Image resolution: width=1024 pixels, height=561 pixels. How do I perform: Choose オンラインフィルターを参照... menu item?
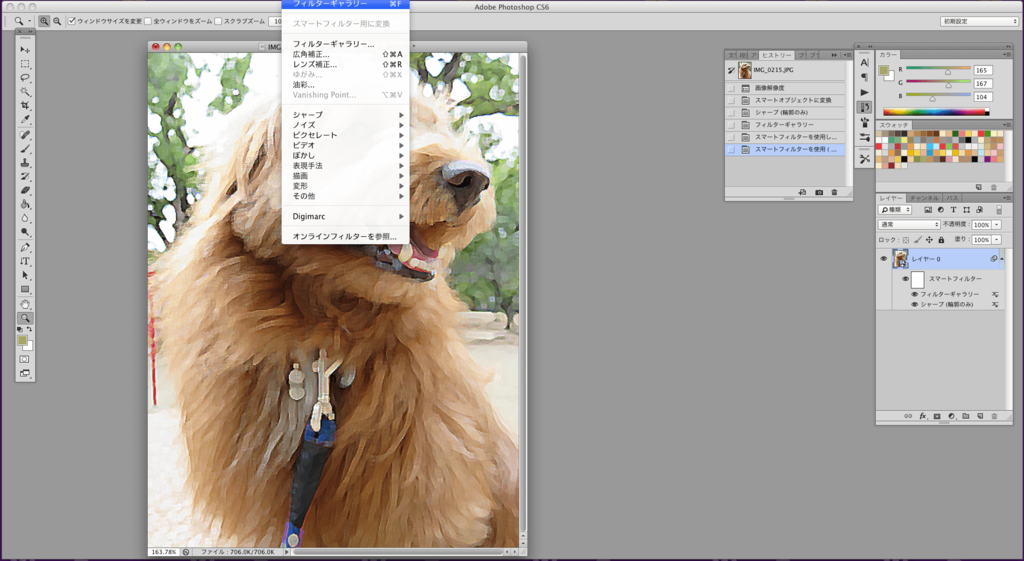pos(345,236)
